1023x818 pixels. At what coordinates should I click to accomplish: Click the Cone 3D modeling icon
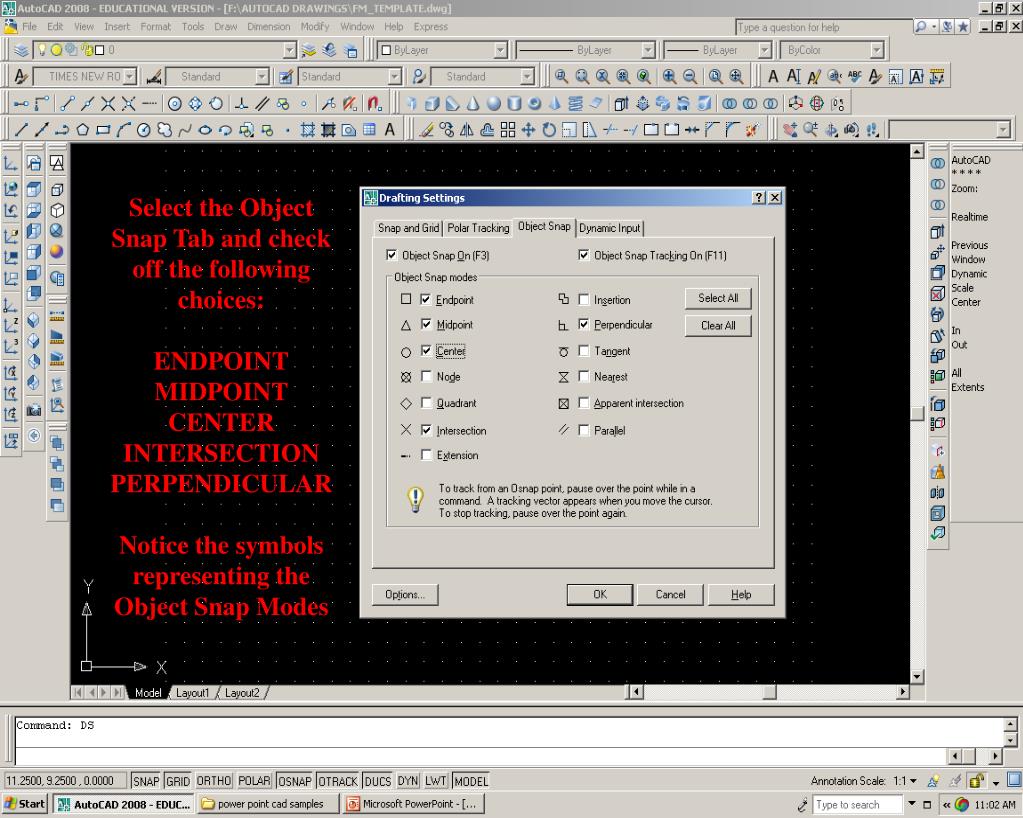pos(473,103)
